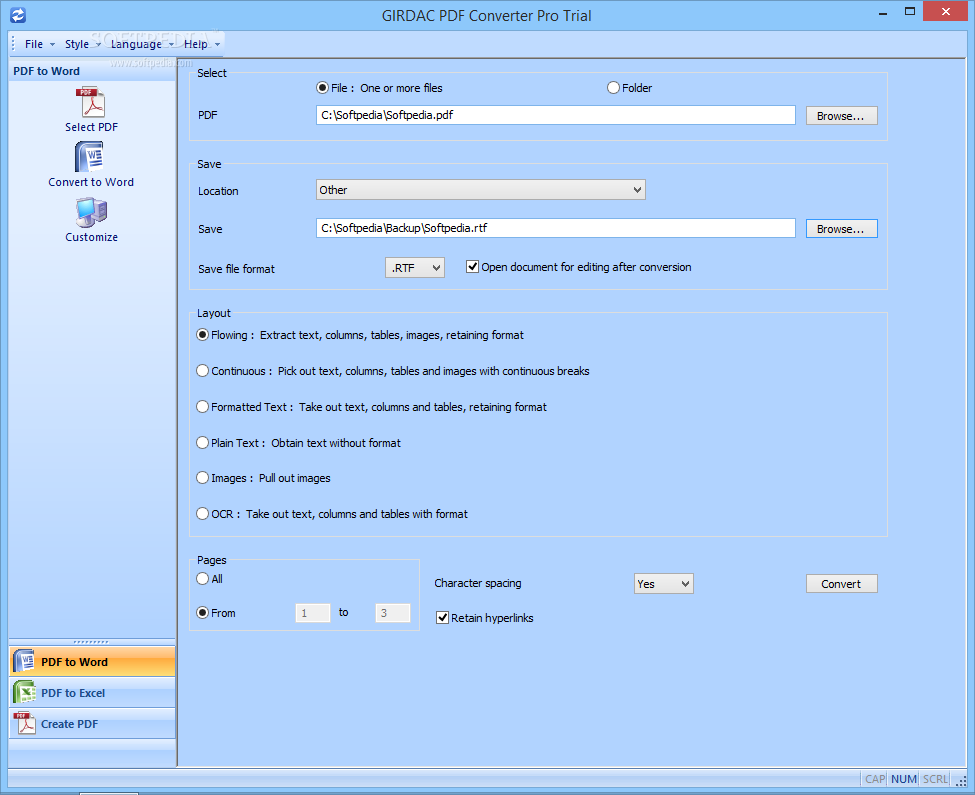Image resolution: width=975 pixels, height=795 pixels.
Task: Click the Convert to Word icon
Action: (x=91, y=157)
